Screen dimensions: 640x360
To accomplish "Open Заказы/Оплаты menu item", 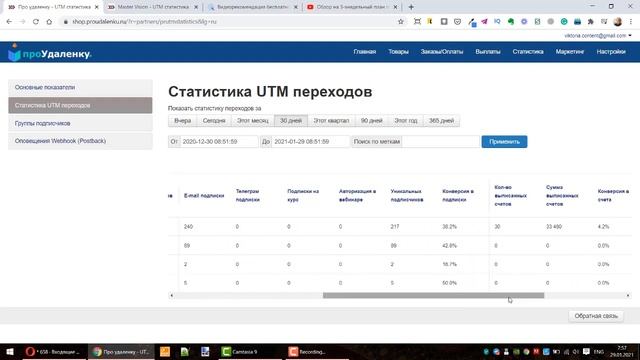I will pos(442,52).
